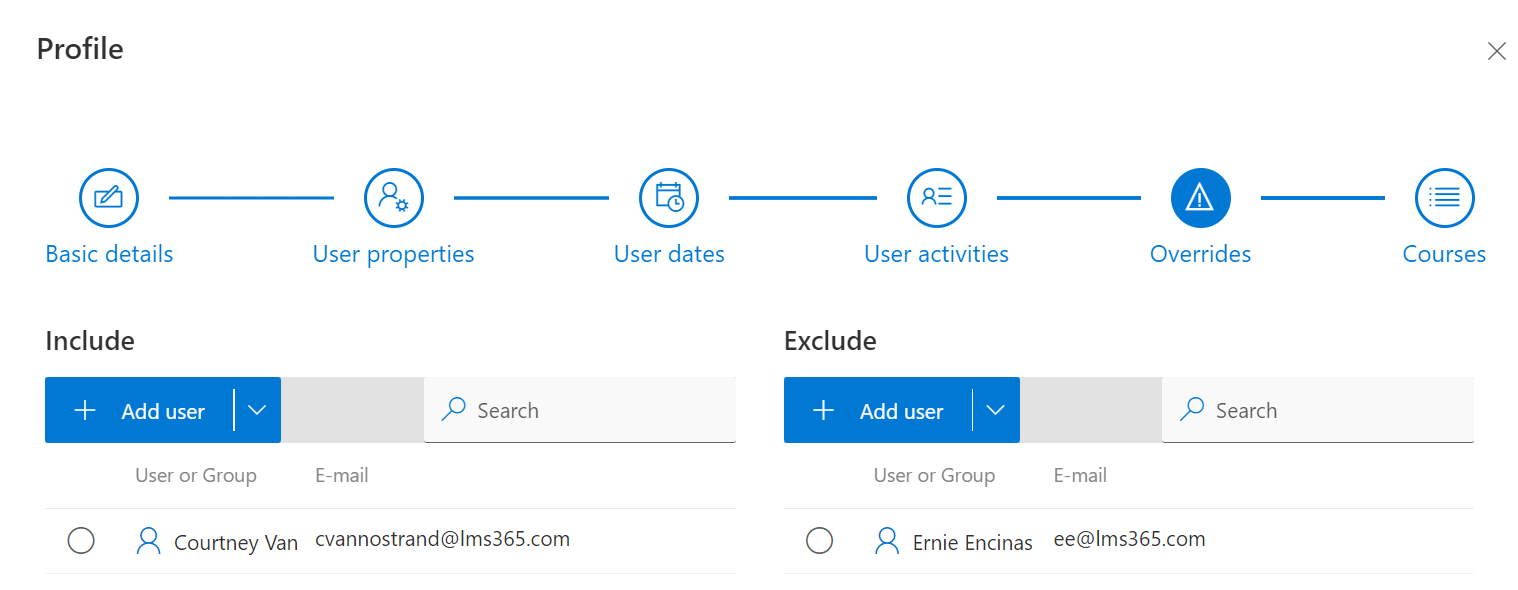This screenshot has height=590, width=1518.
Task: Select the radio button next to Courtney Van
Action: click(81, 540)
